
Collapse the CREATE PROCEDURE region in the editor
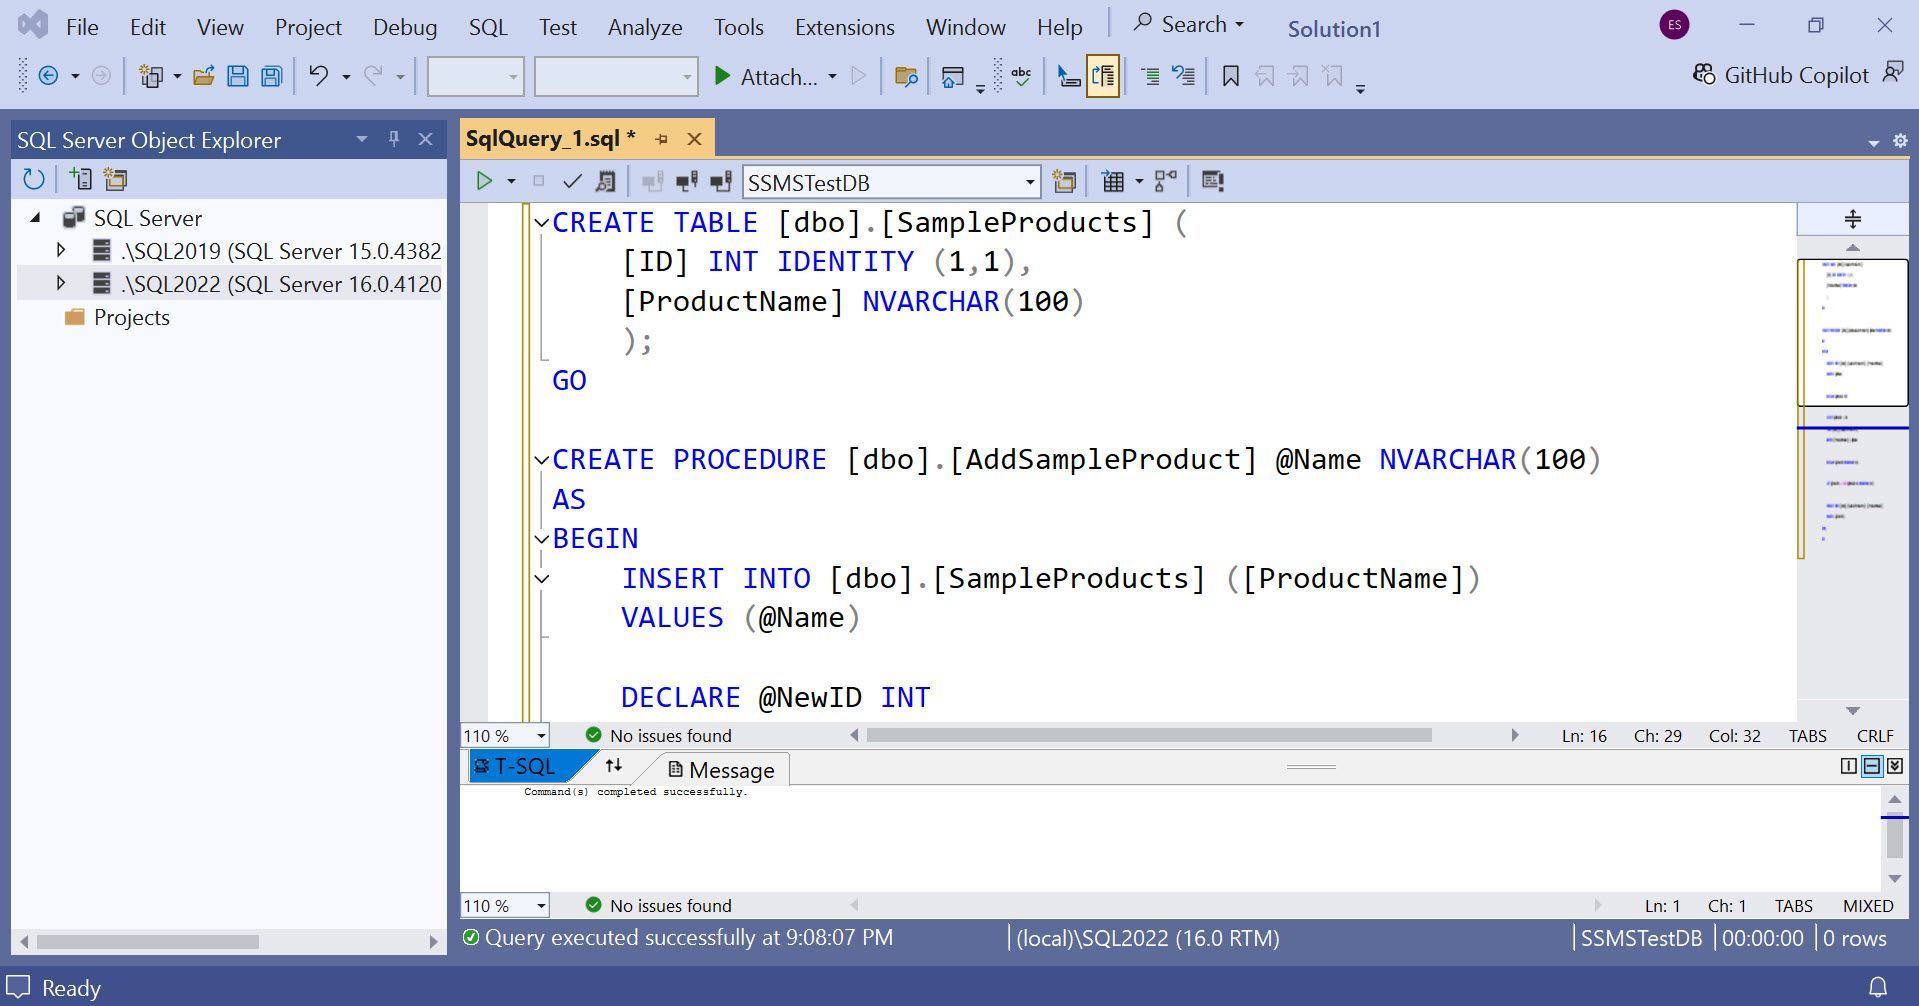(541, 459)
